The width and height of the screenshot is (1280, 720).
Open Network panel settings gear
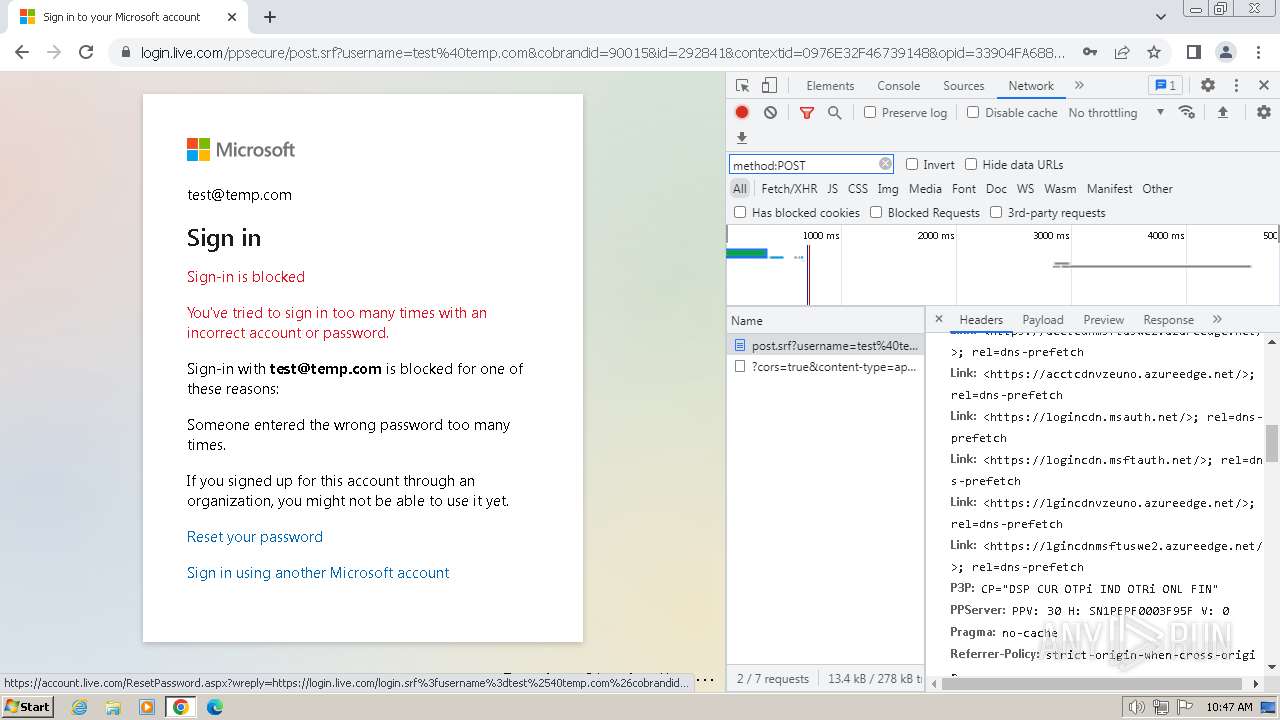[x=1264, y=113]
